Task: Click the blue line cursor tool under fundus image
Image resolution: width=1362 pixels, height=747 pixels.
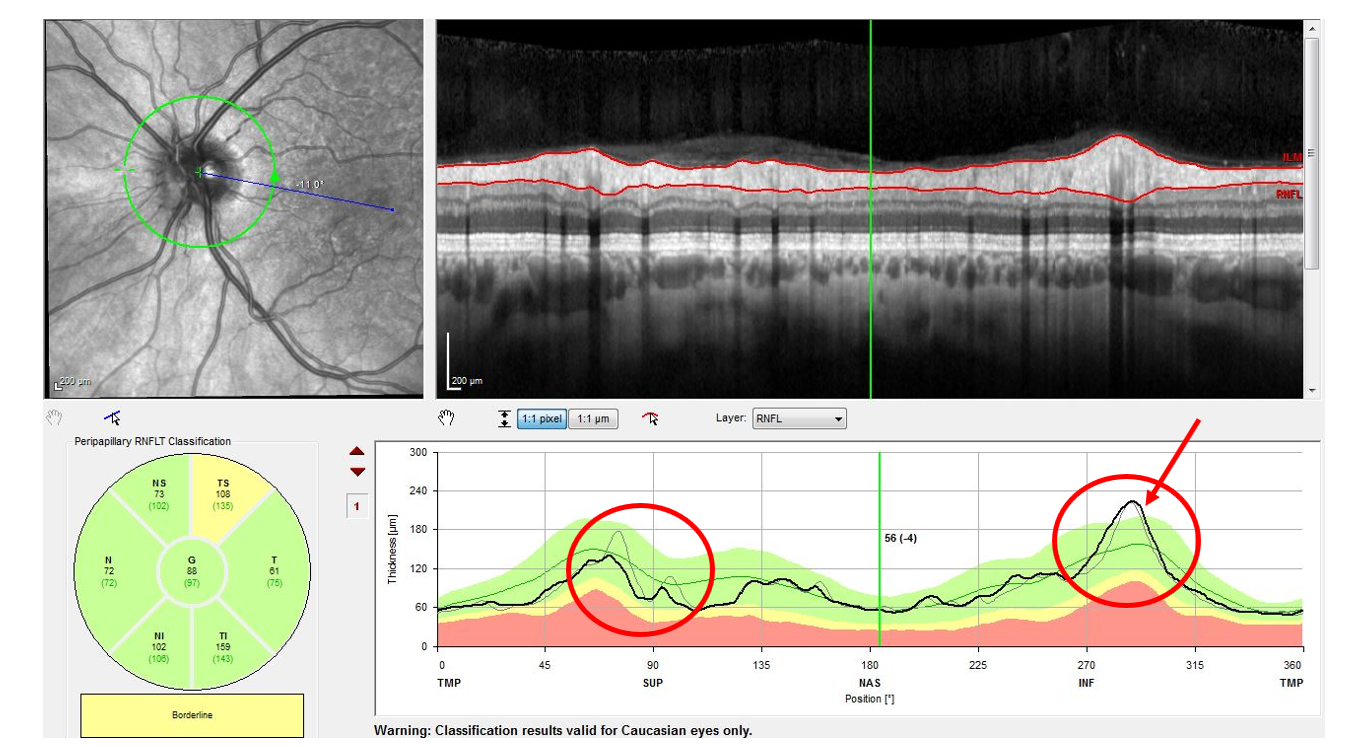Action: (x=111, y=418)
